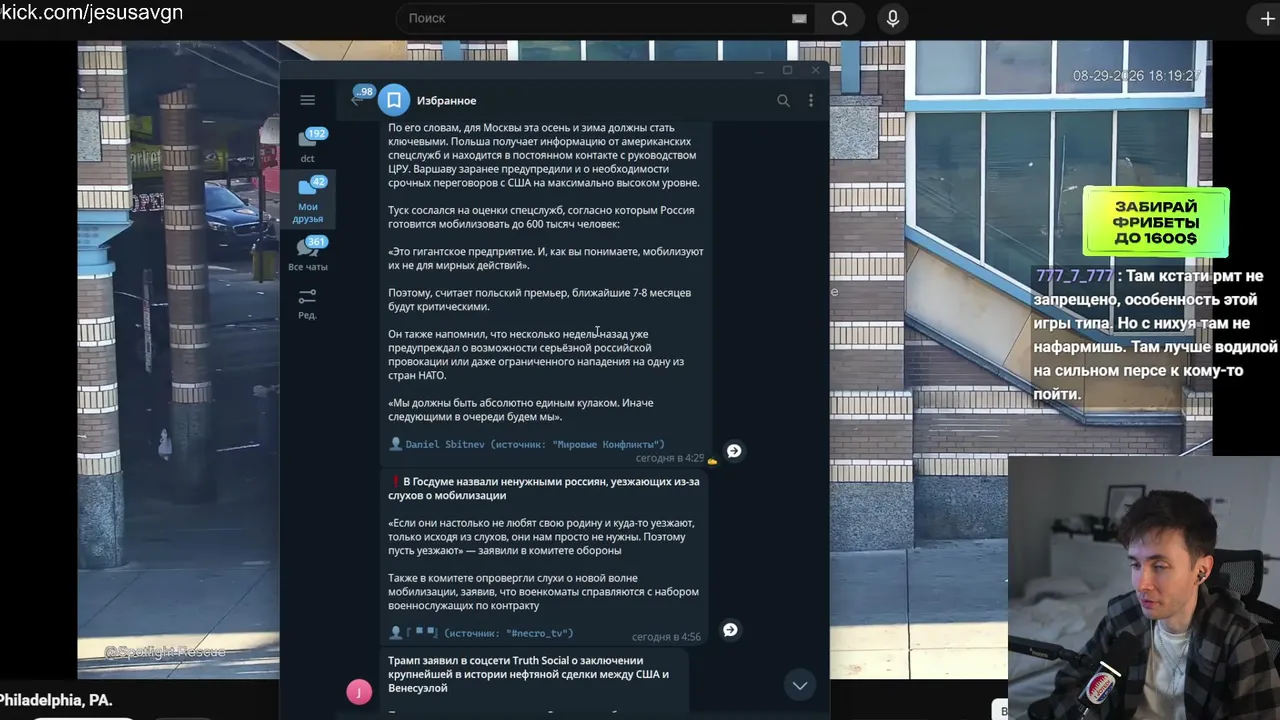Click the paragraph starting "Туск сослался на оценки спецслужб"
Image resolution: width=1280 pixels, height=720 pixels.
click(x=541, y=217)
